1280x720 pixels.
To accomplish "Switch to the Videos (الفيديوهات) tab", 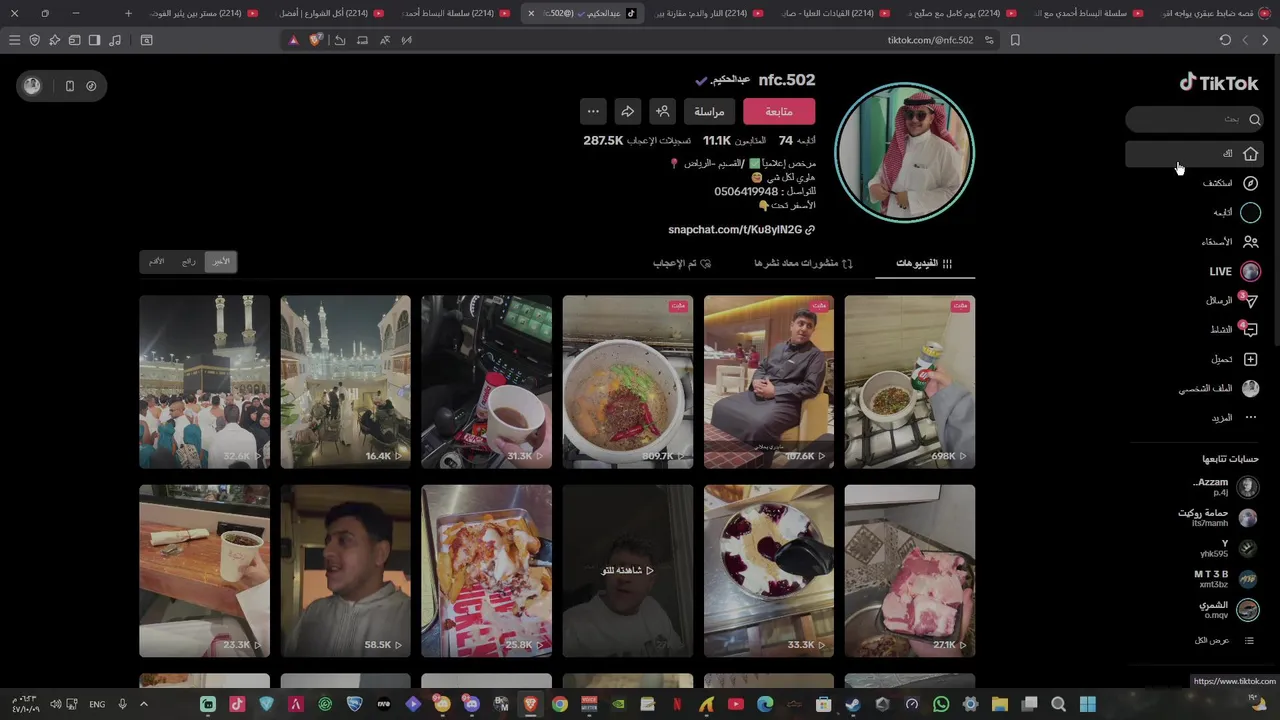I will 924,263.
